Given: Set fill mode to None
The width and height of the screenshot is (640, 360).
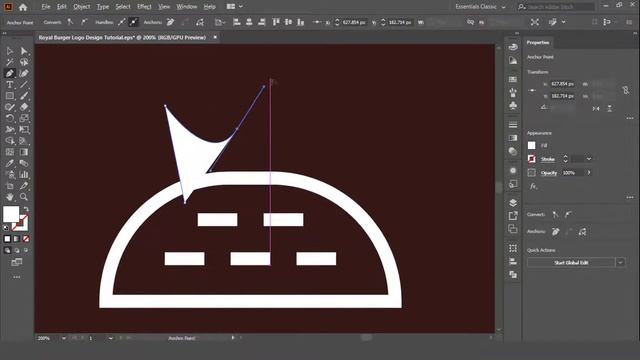Looking at the screenshot, I should pos(26,239).
